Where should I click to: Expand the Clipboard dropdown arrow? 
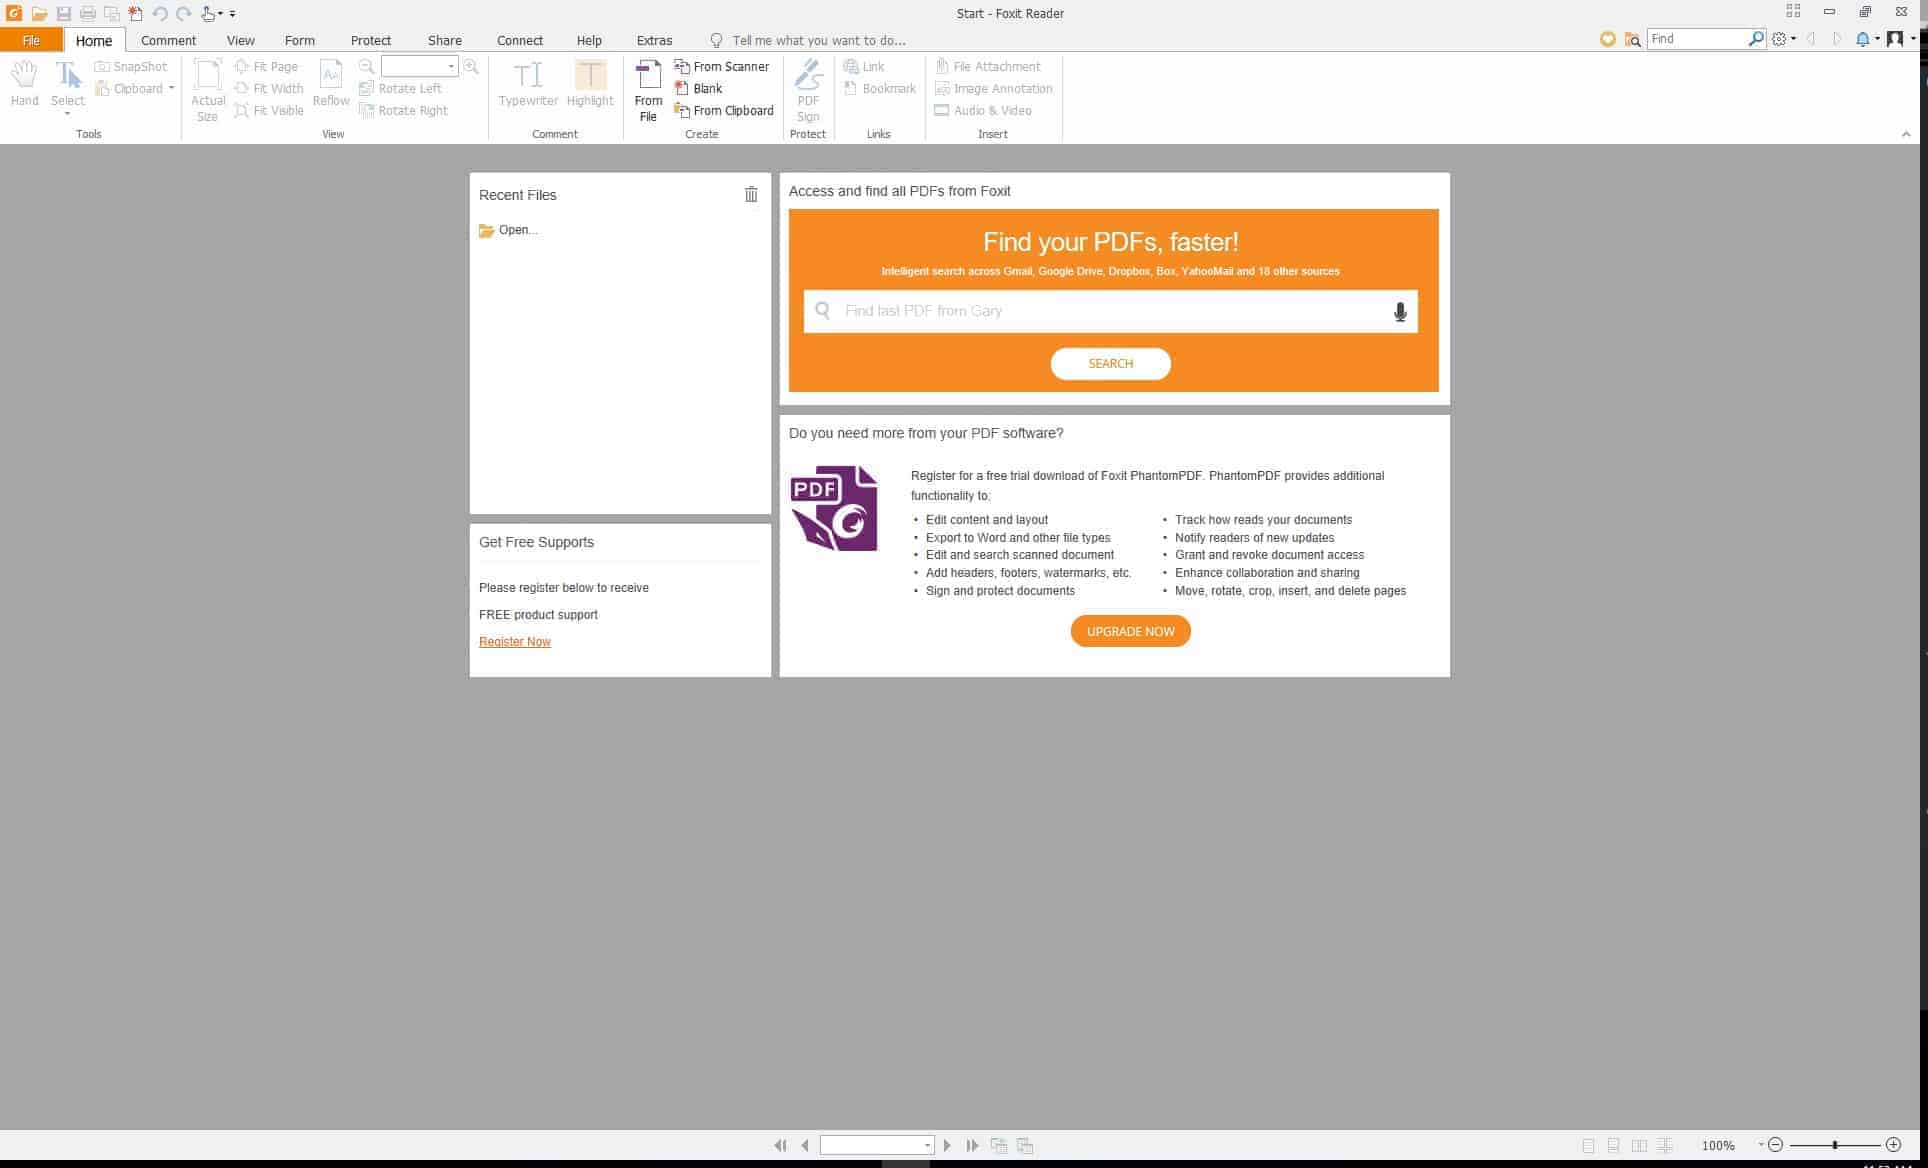[x=171, y=88]
